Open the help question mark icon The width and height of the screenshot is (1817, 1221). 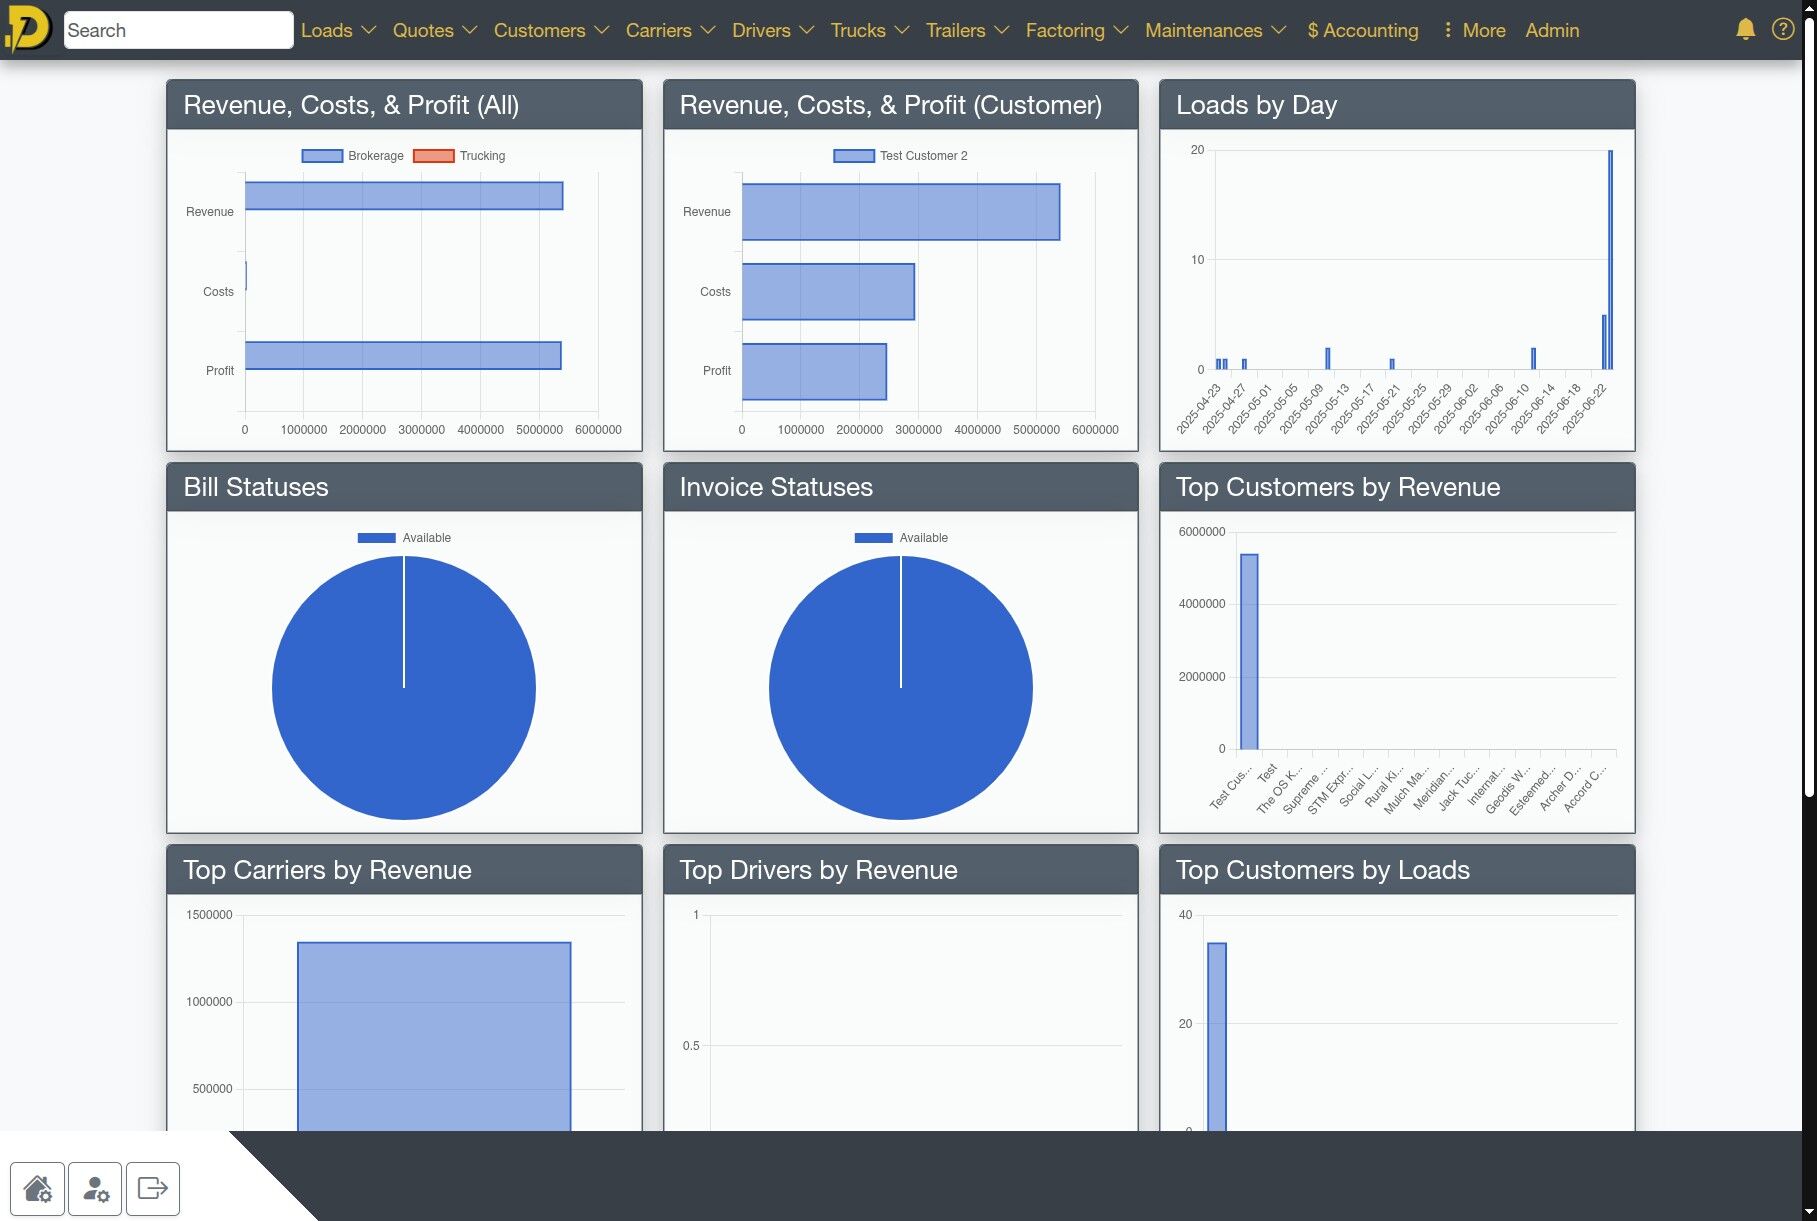tap(1782, 29)
